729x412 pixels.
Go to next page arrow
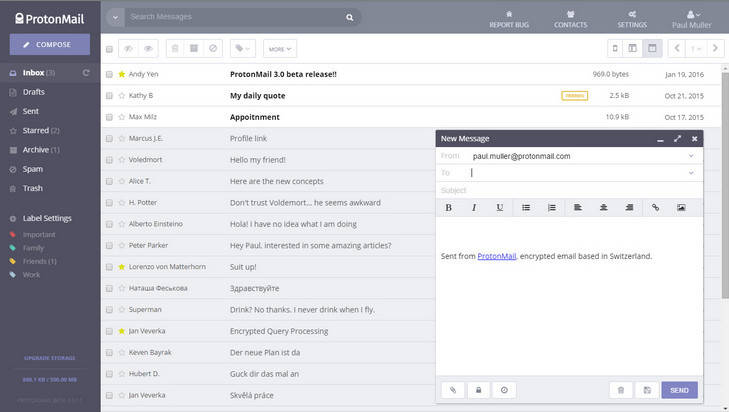(715, 48)
